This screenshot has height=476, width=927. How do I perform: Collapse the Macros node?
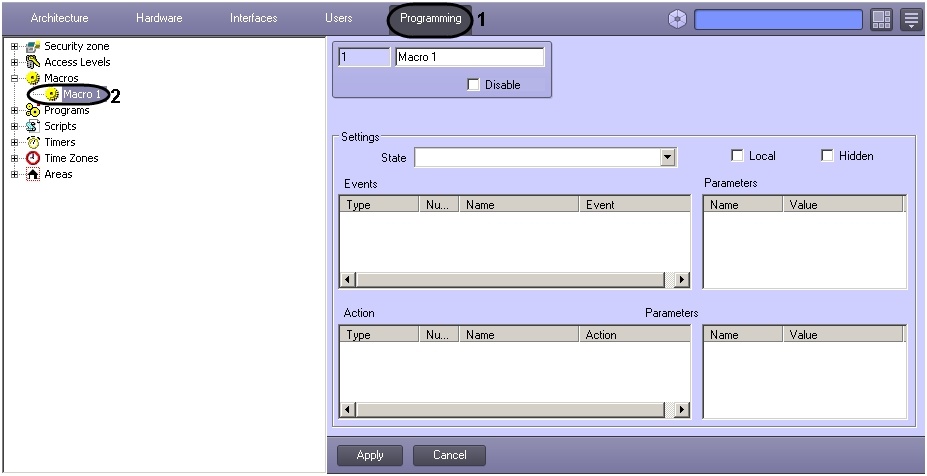coord(15,78)
